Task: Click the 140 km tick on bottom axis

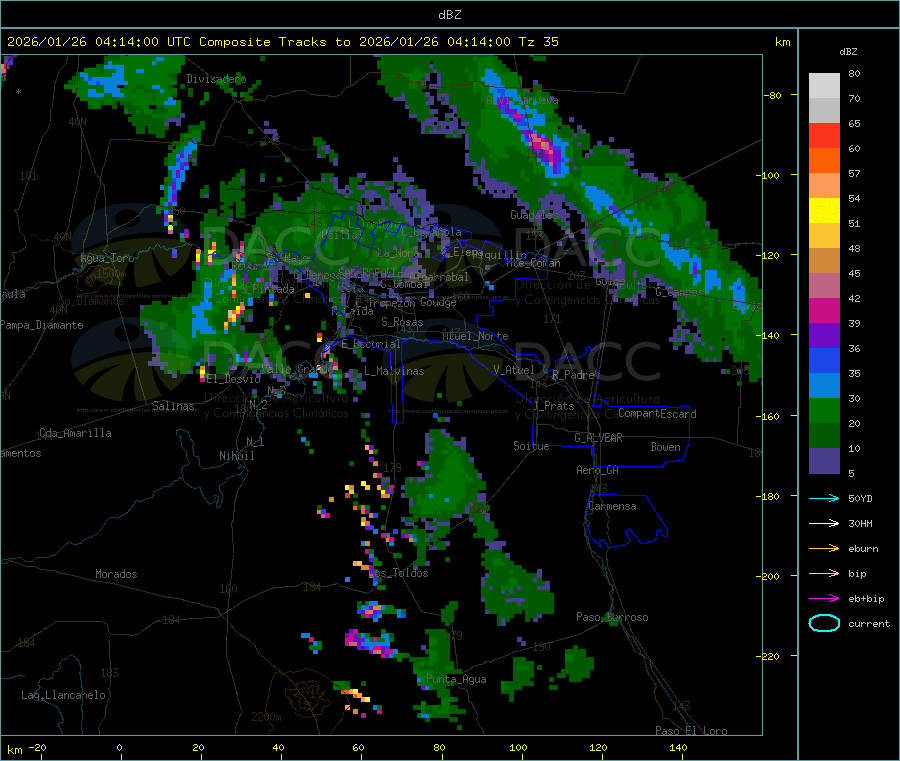Action: point(678,748)
